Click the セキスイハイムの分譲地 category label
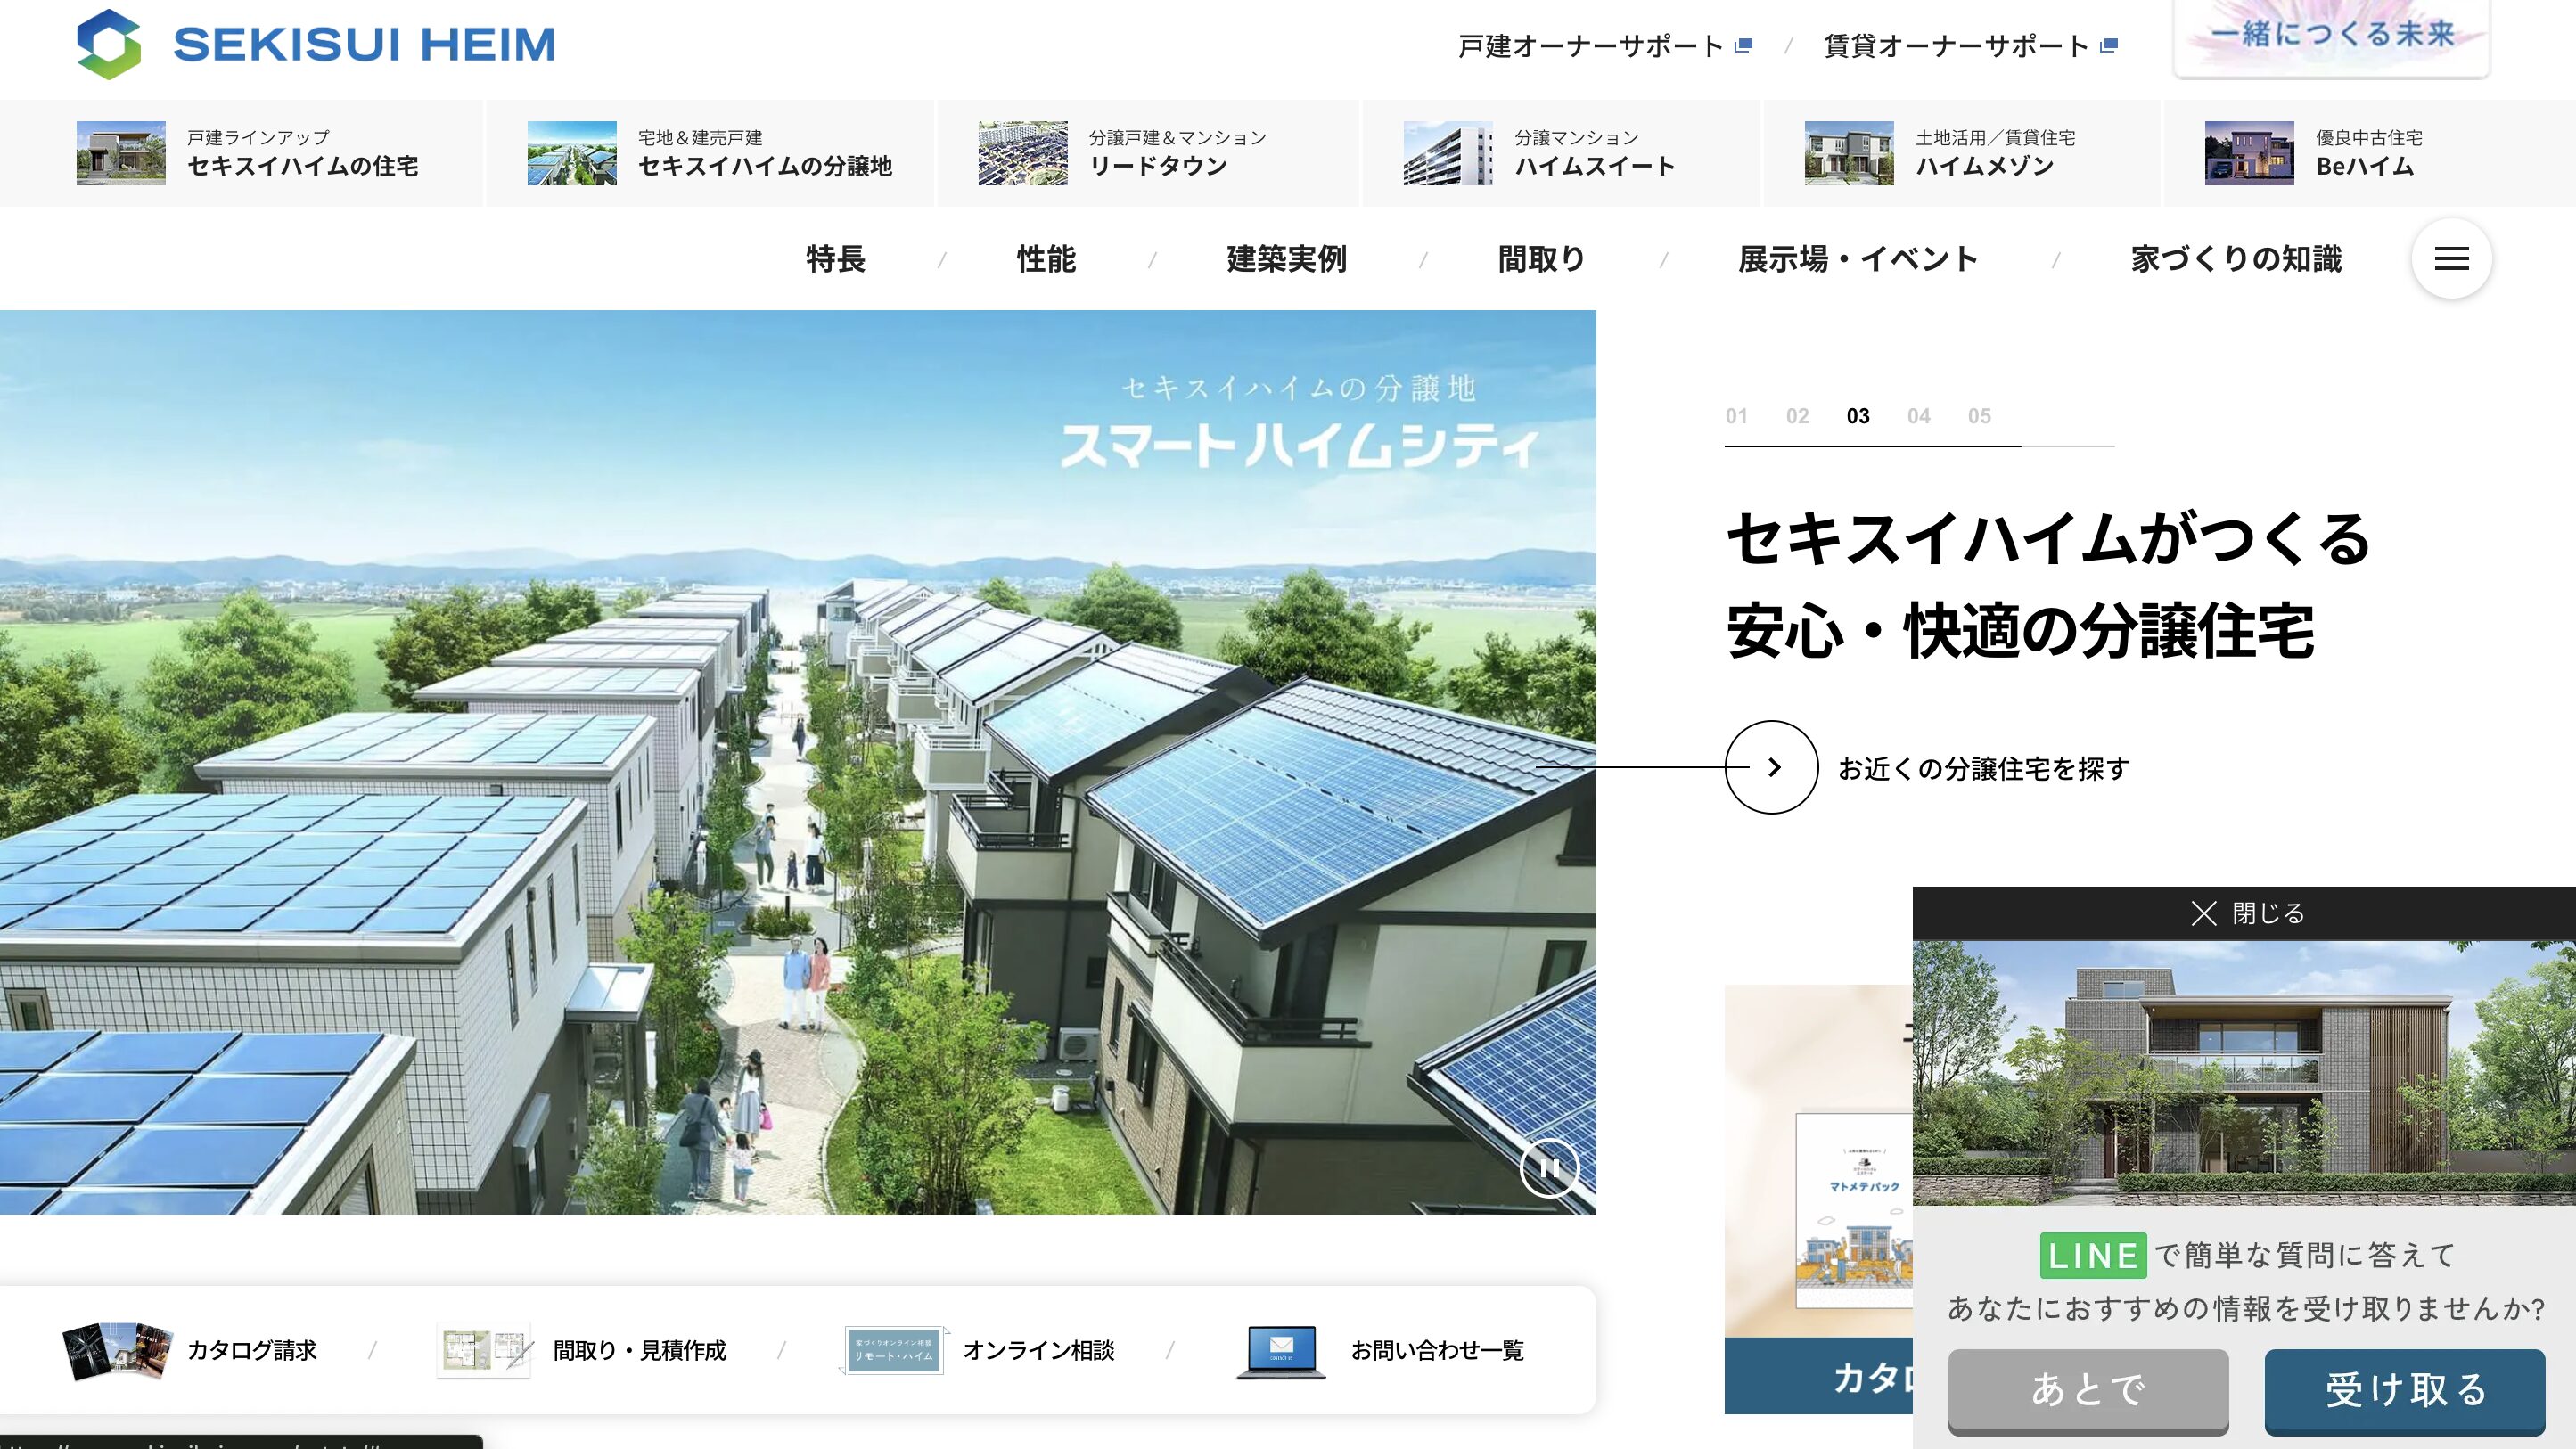2576x1449 pixels. pyautogui.click(x=765, y=165)
